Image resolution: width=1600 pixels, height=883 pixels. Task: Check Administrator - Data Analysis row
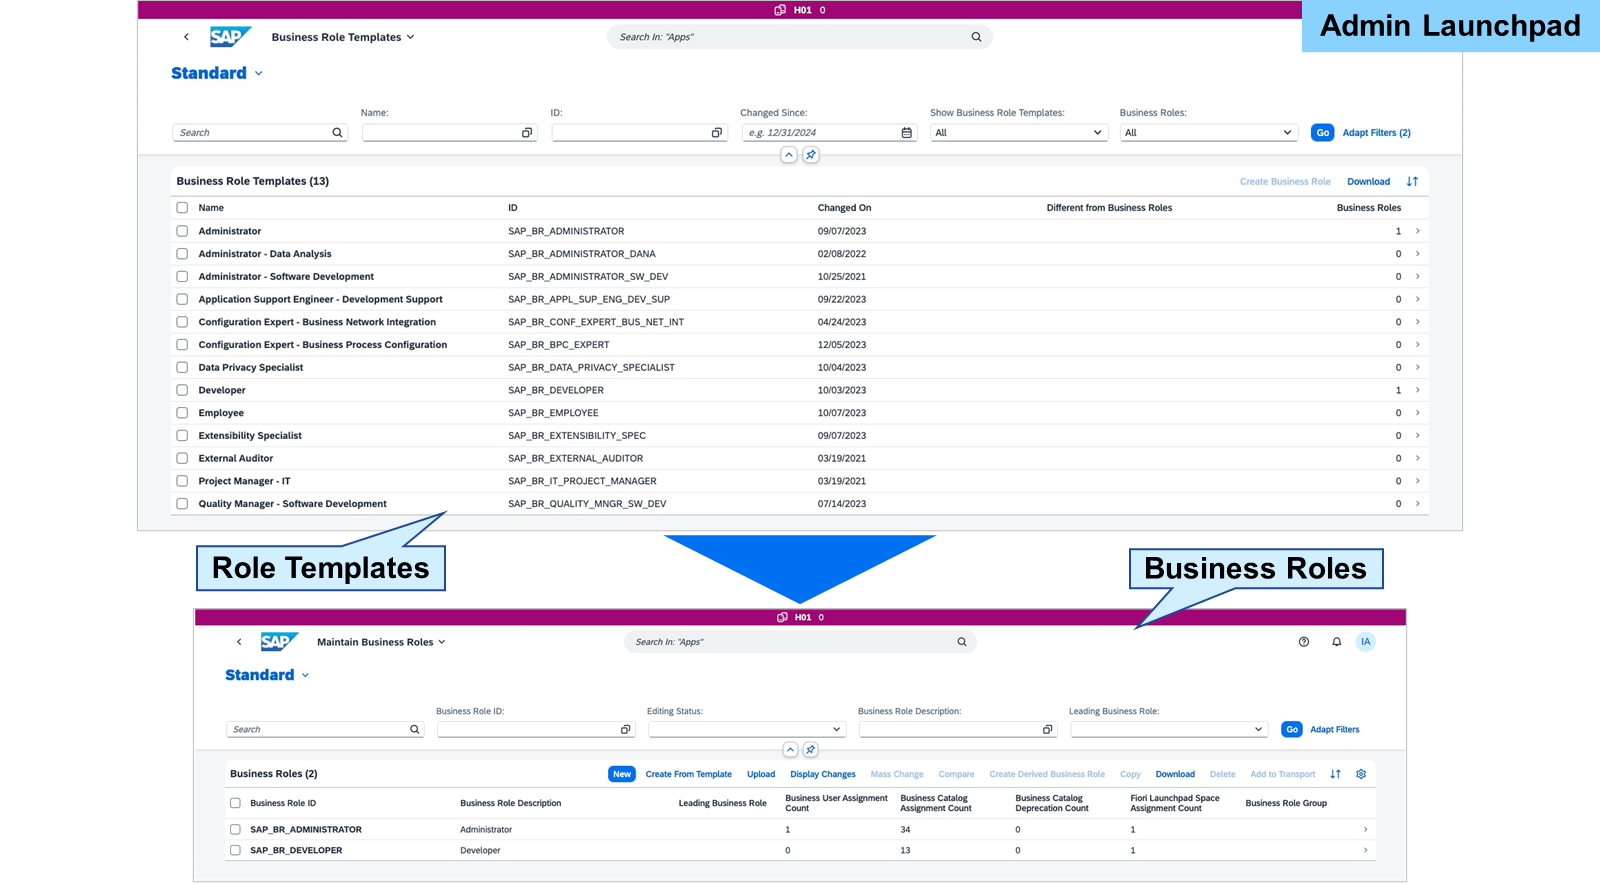coord(182,254)
